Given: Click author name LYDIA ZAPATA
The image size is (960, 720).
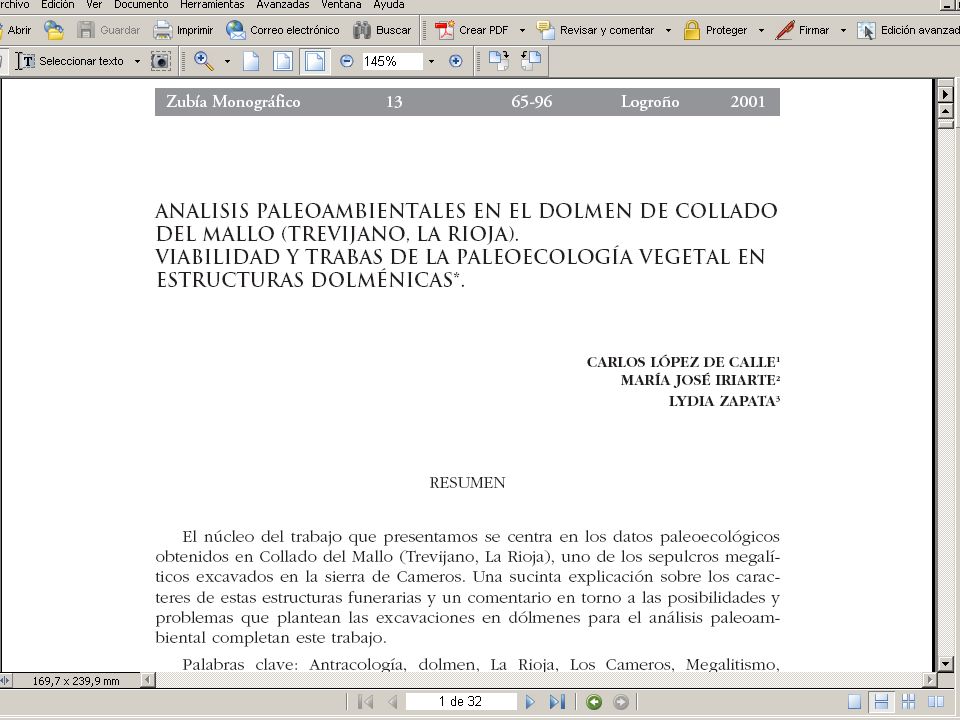Looking at the screenshot, I should click(x=724, y=401).
